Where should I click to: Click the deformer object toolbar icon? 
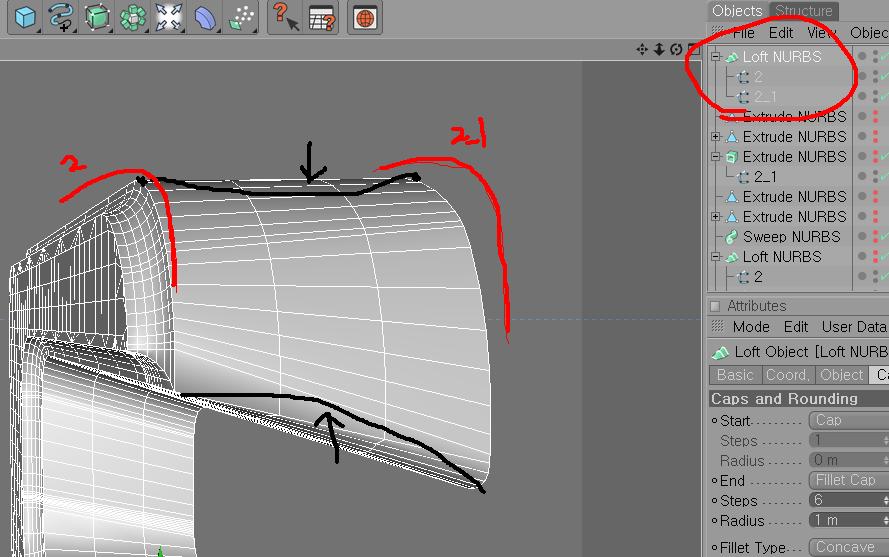pos(205,18)
